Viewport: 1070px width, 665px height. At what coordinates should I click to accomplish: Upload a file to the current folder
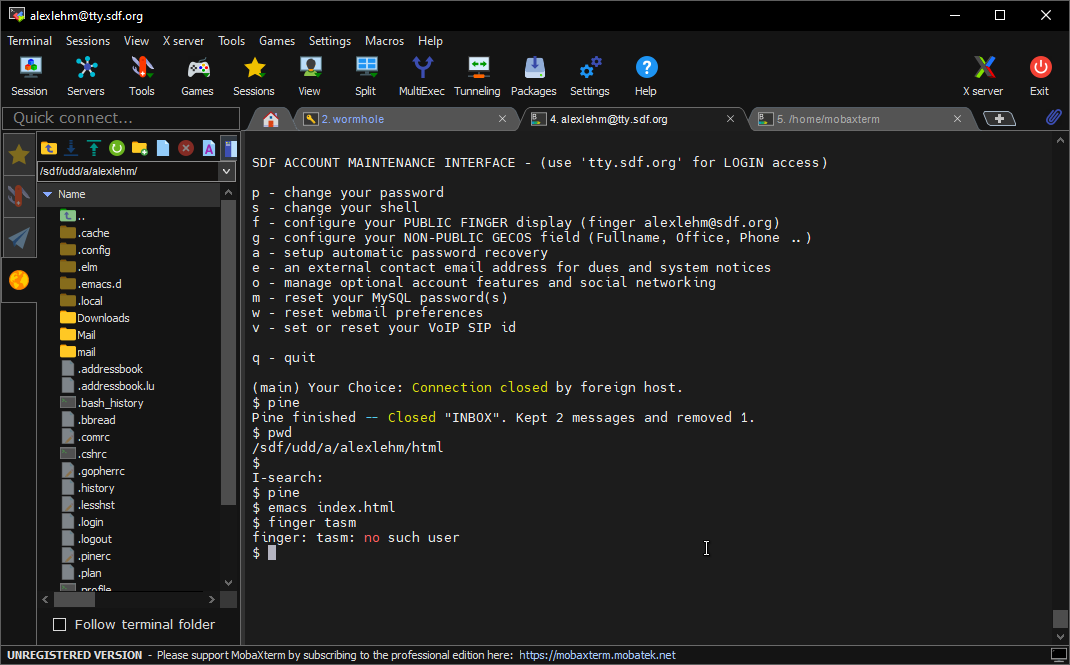pos(94,148)
